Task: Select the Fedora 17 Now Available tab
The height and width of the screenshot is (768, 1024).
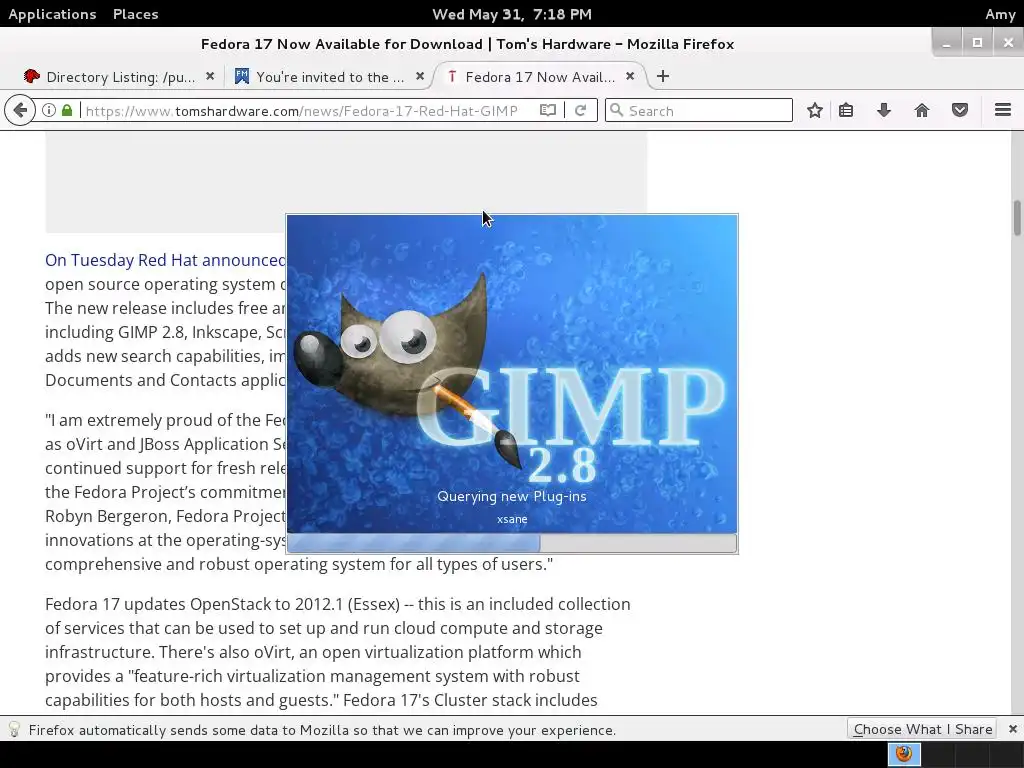Action: click(539, 76)
